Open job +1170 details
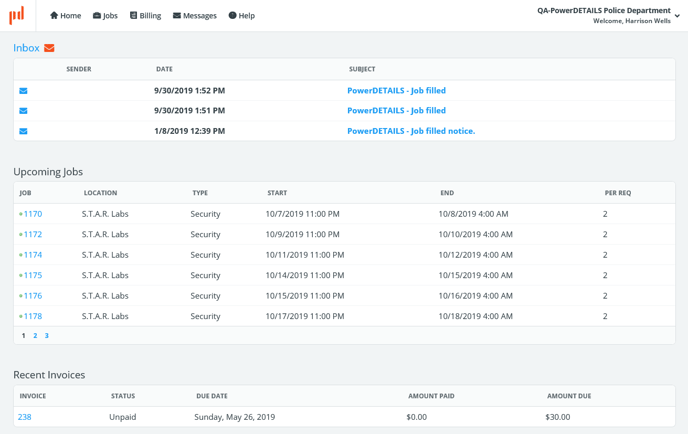The height and width of the screenshot is (434, 688). pos(31,214)
